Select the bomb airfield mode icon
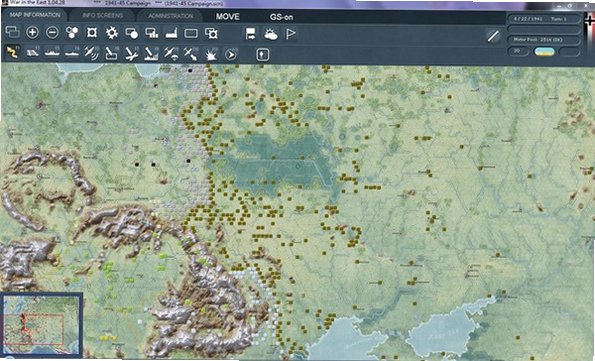 (x=131, y=54)
